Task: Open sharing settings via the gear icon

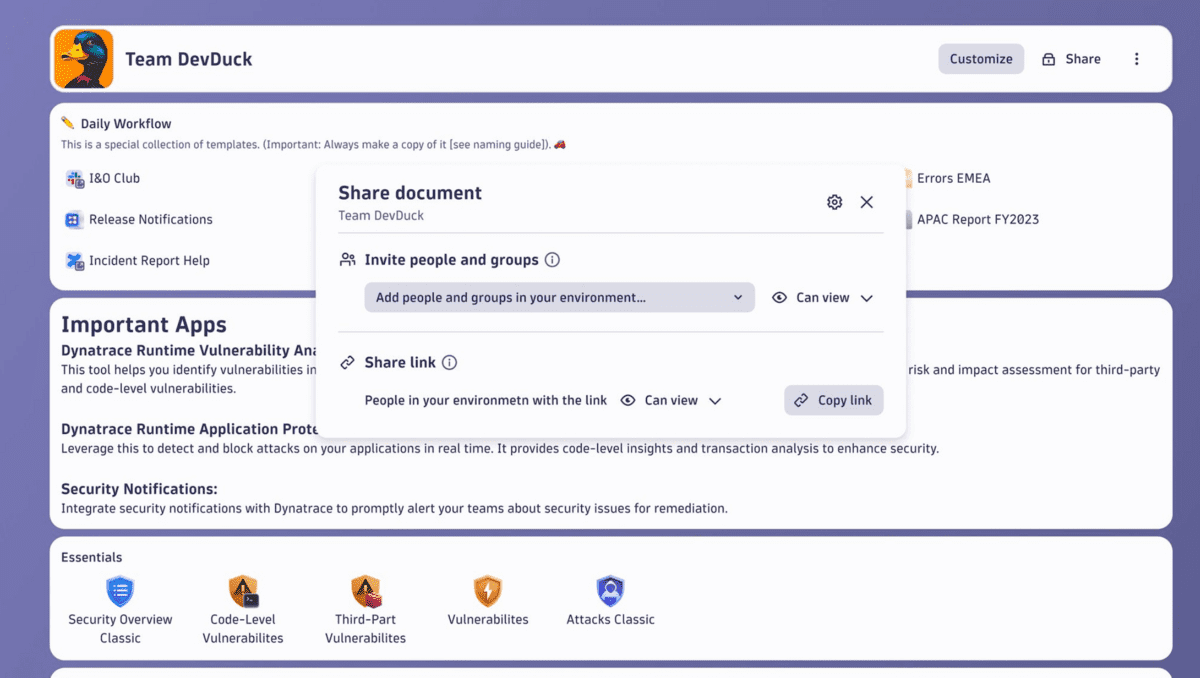Action: point(834,201)
